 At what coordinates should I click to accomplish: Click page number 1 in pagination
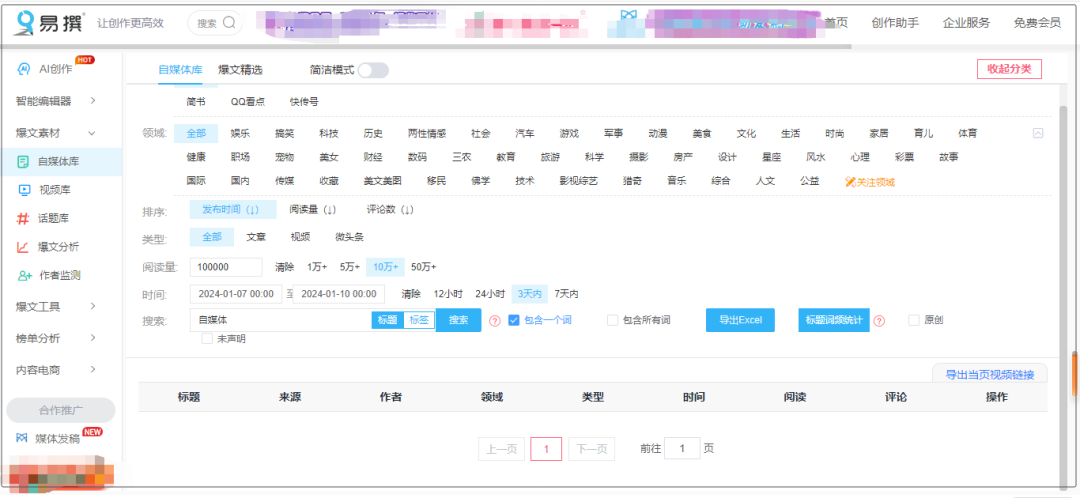point(546,449)
